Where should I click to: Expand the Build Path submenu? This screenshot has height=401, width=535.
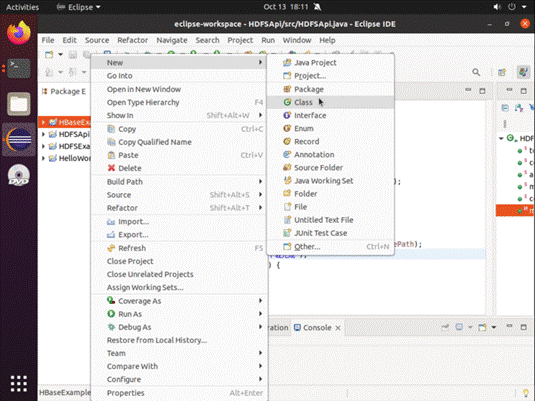pos(179,182)
